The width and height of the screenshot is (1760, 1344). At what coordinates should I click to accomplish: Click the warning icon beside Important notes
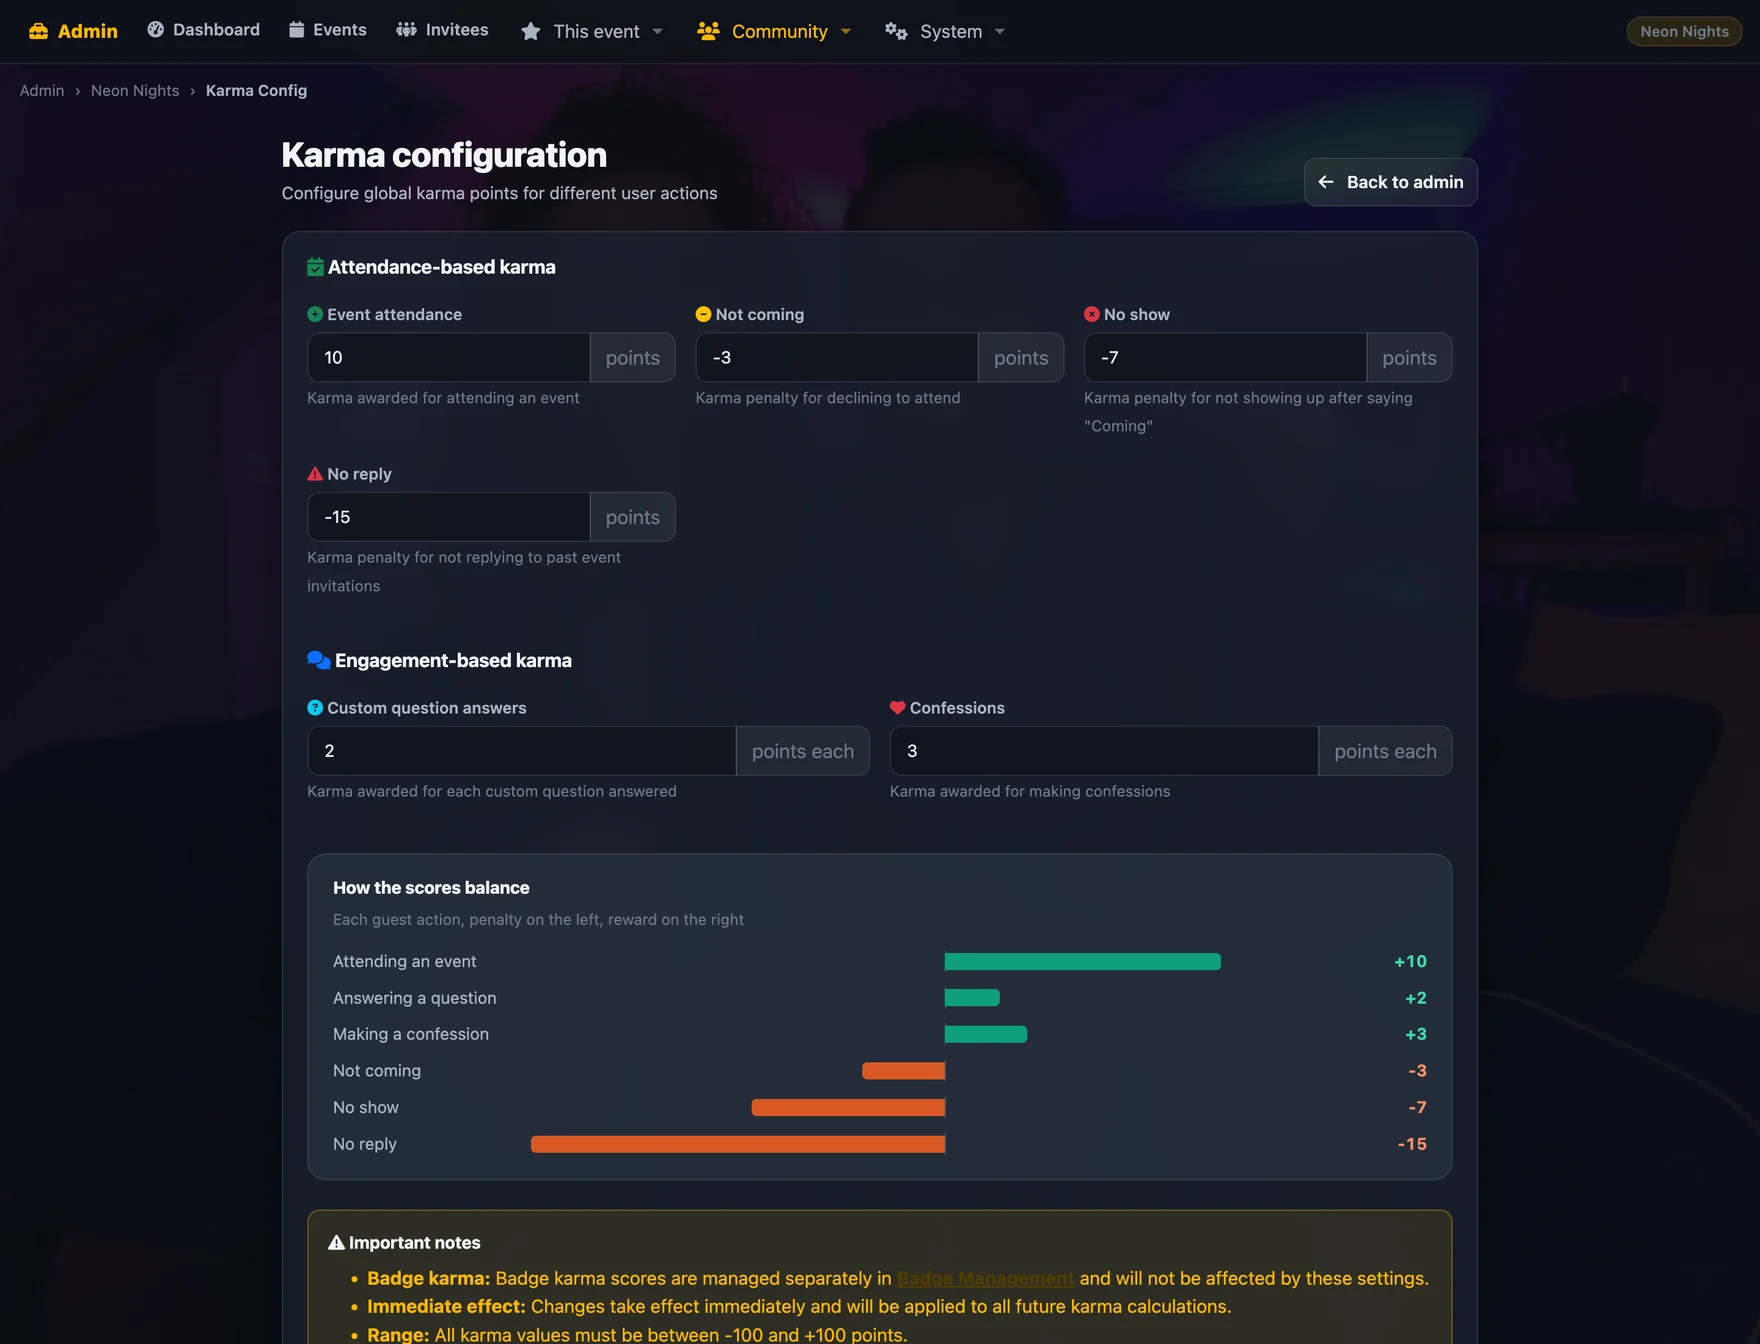point(336,1243)
